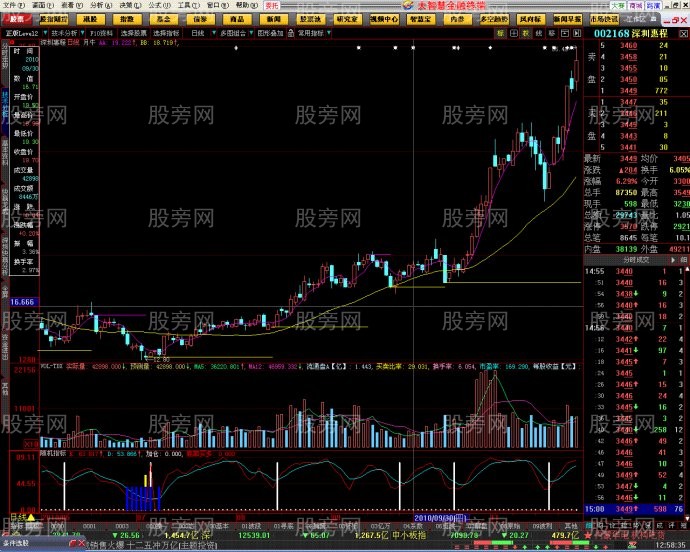Click the 日线 yellow triangle label at bottom-left
The width and height of the screenshot is (690, 552).
tap(24, 517)
